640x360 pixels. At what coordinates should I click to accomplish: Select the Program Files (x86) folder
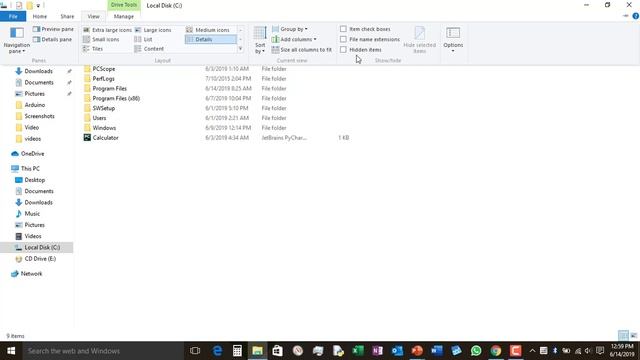[x=116, y=98]
